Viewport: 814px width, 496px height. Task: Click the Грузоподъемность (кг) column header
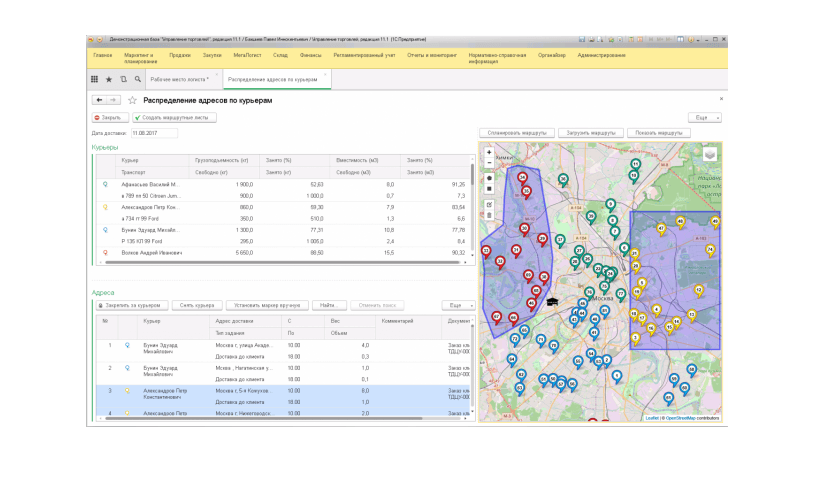224,160
